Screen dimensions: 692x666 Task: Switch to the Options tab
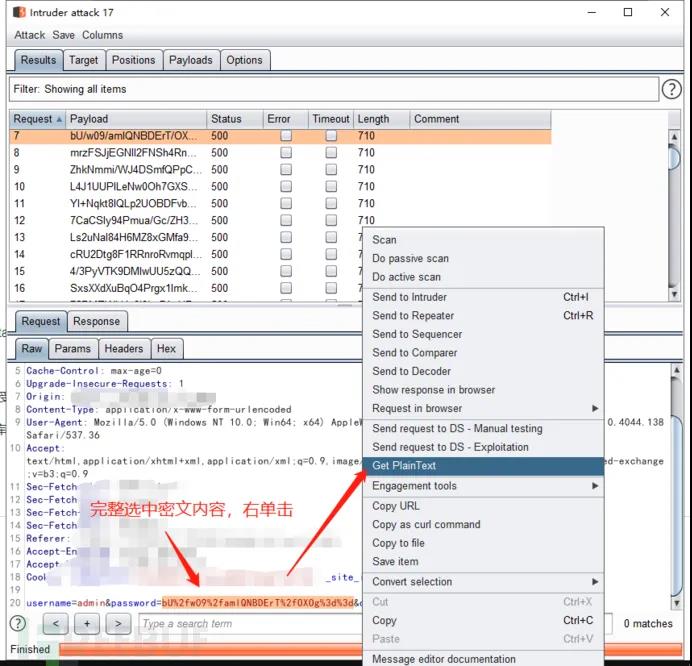coord(244,60)
